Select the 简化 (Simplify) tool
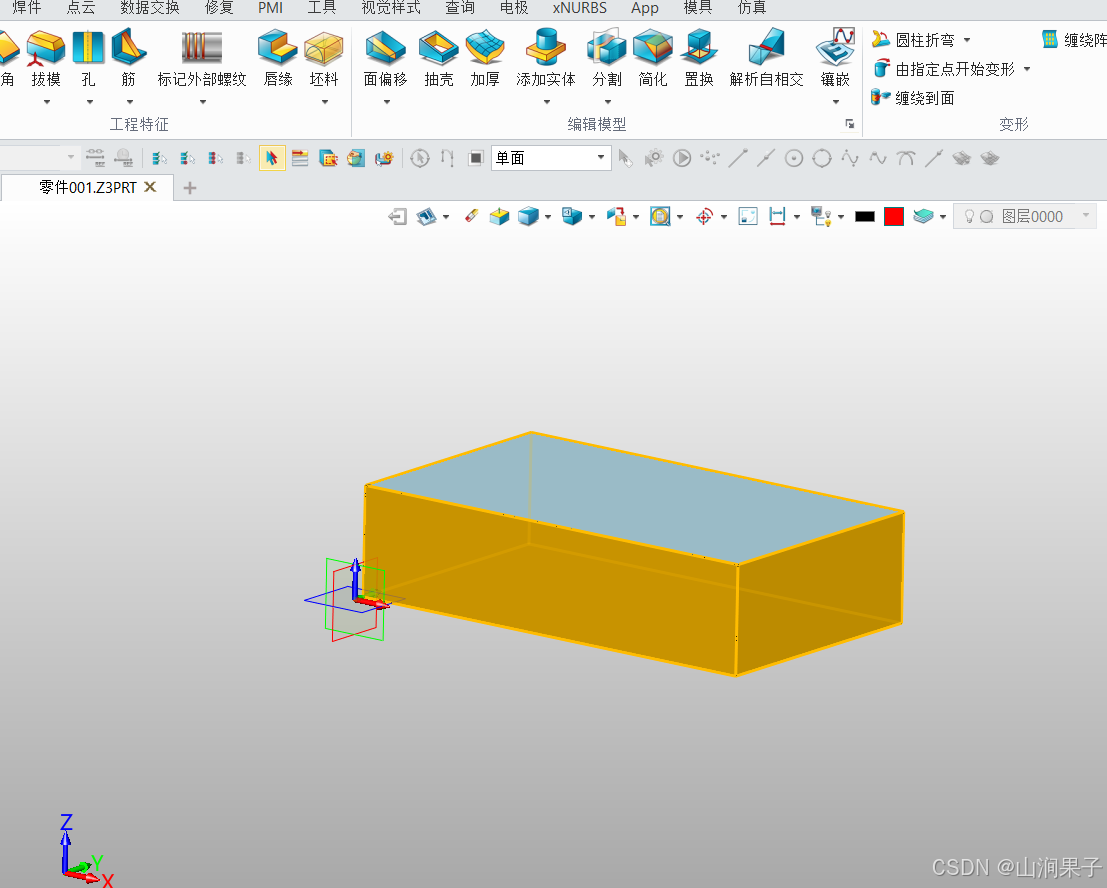Screen dimensions: 1107x888 tap(652, 59)
